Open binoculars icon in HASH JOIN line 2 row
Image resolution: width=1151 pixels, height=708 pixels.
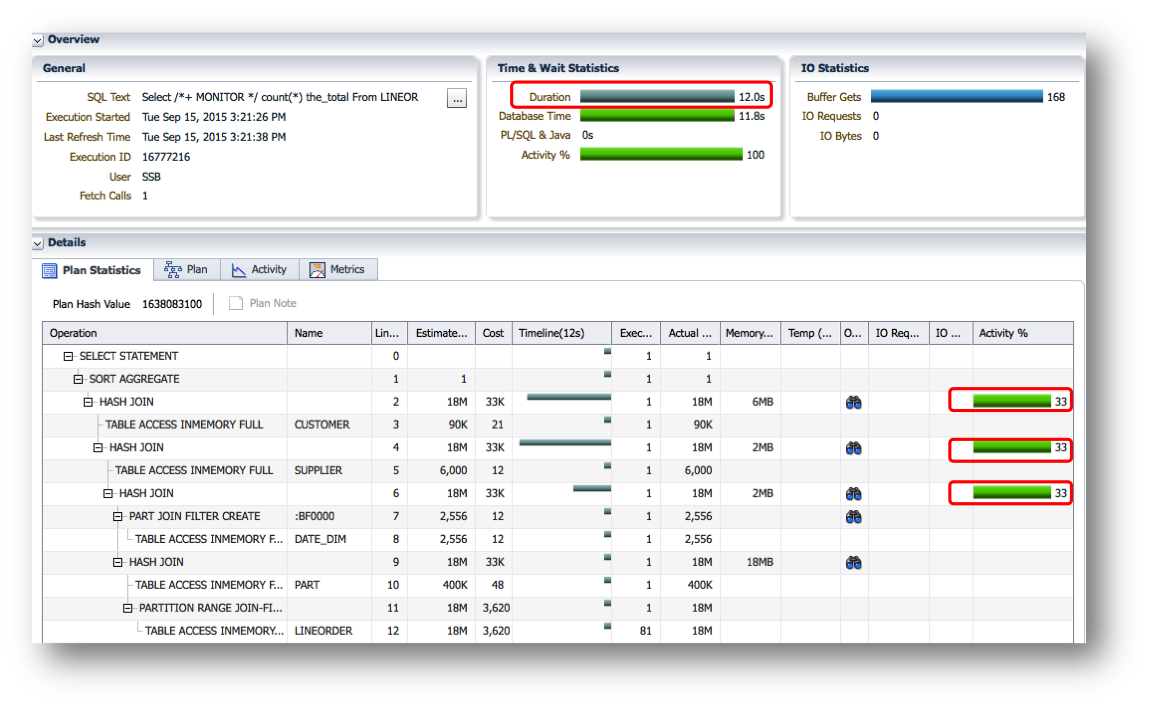[x=853, y=402]
